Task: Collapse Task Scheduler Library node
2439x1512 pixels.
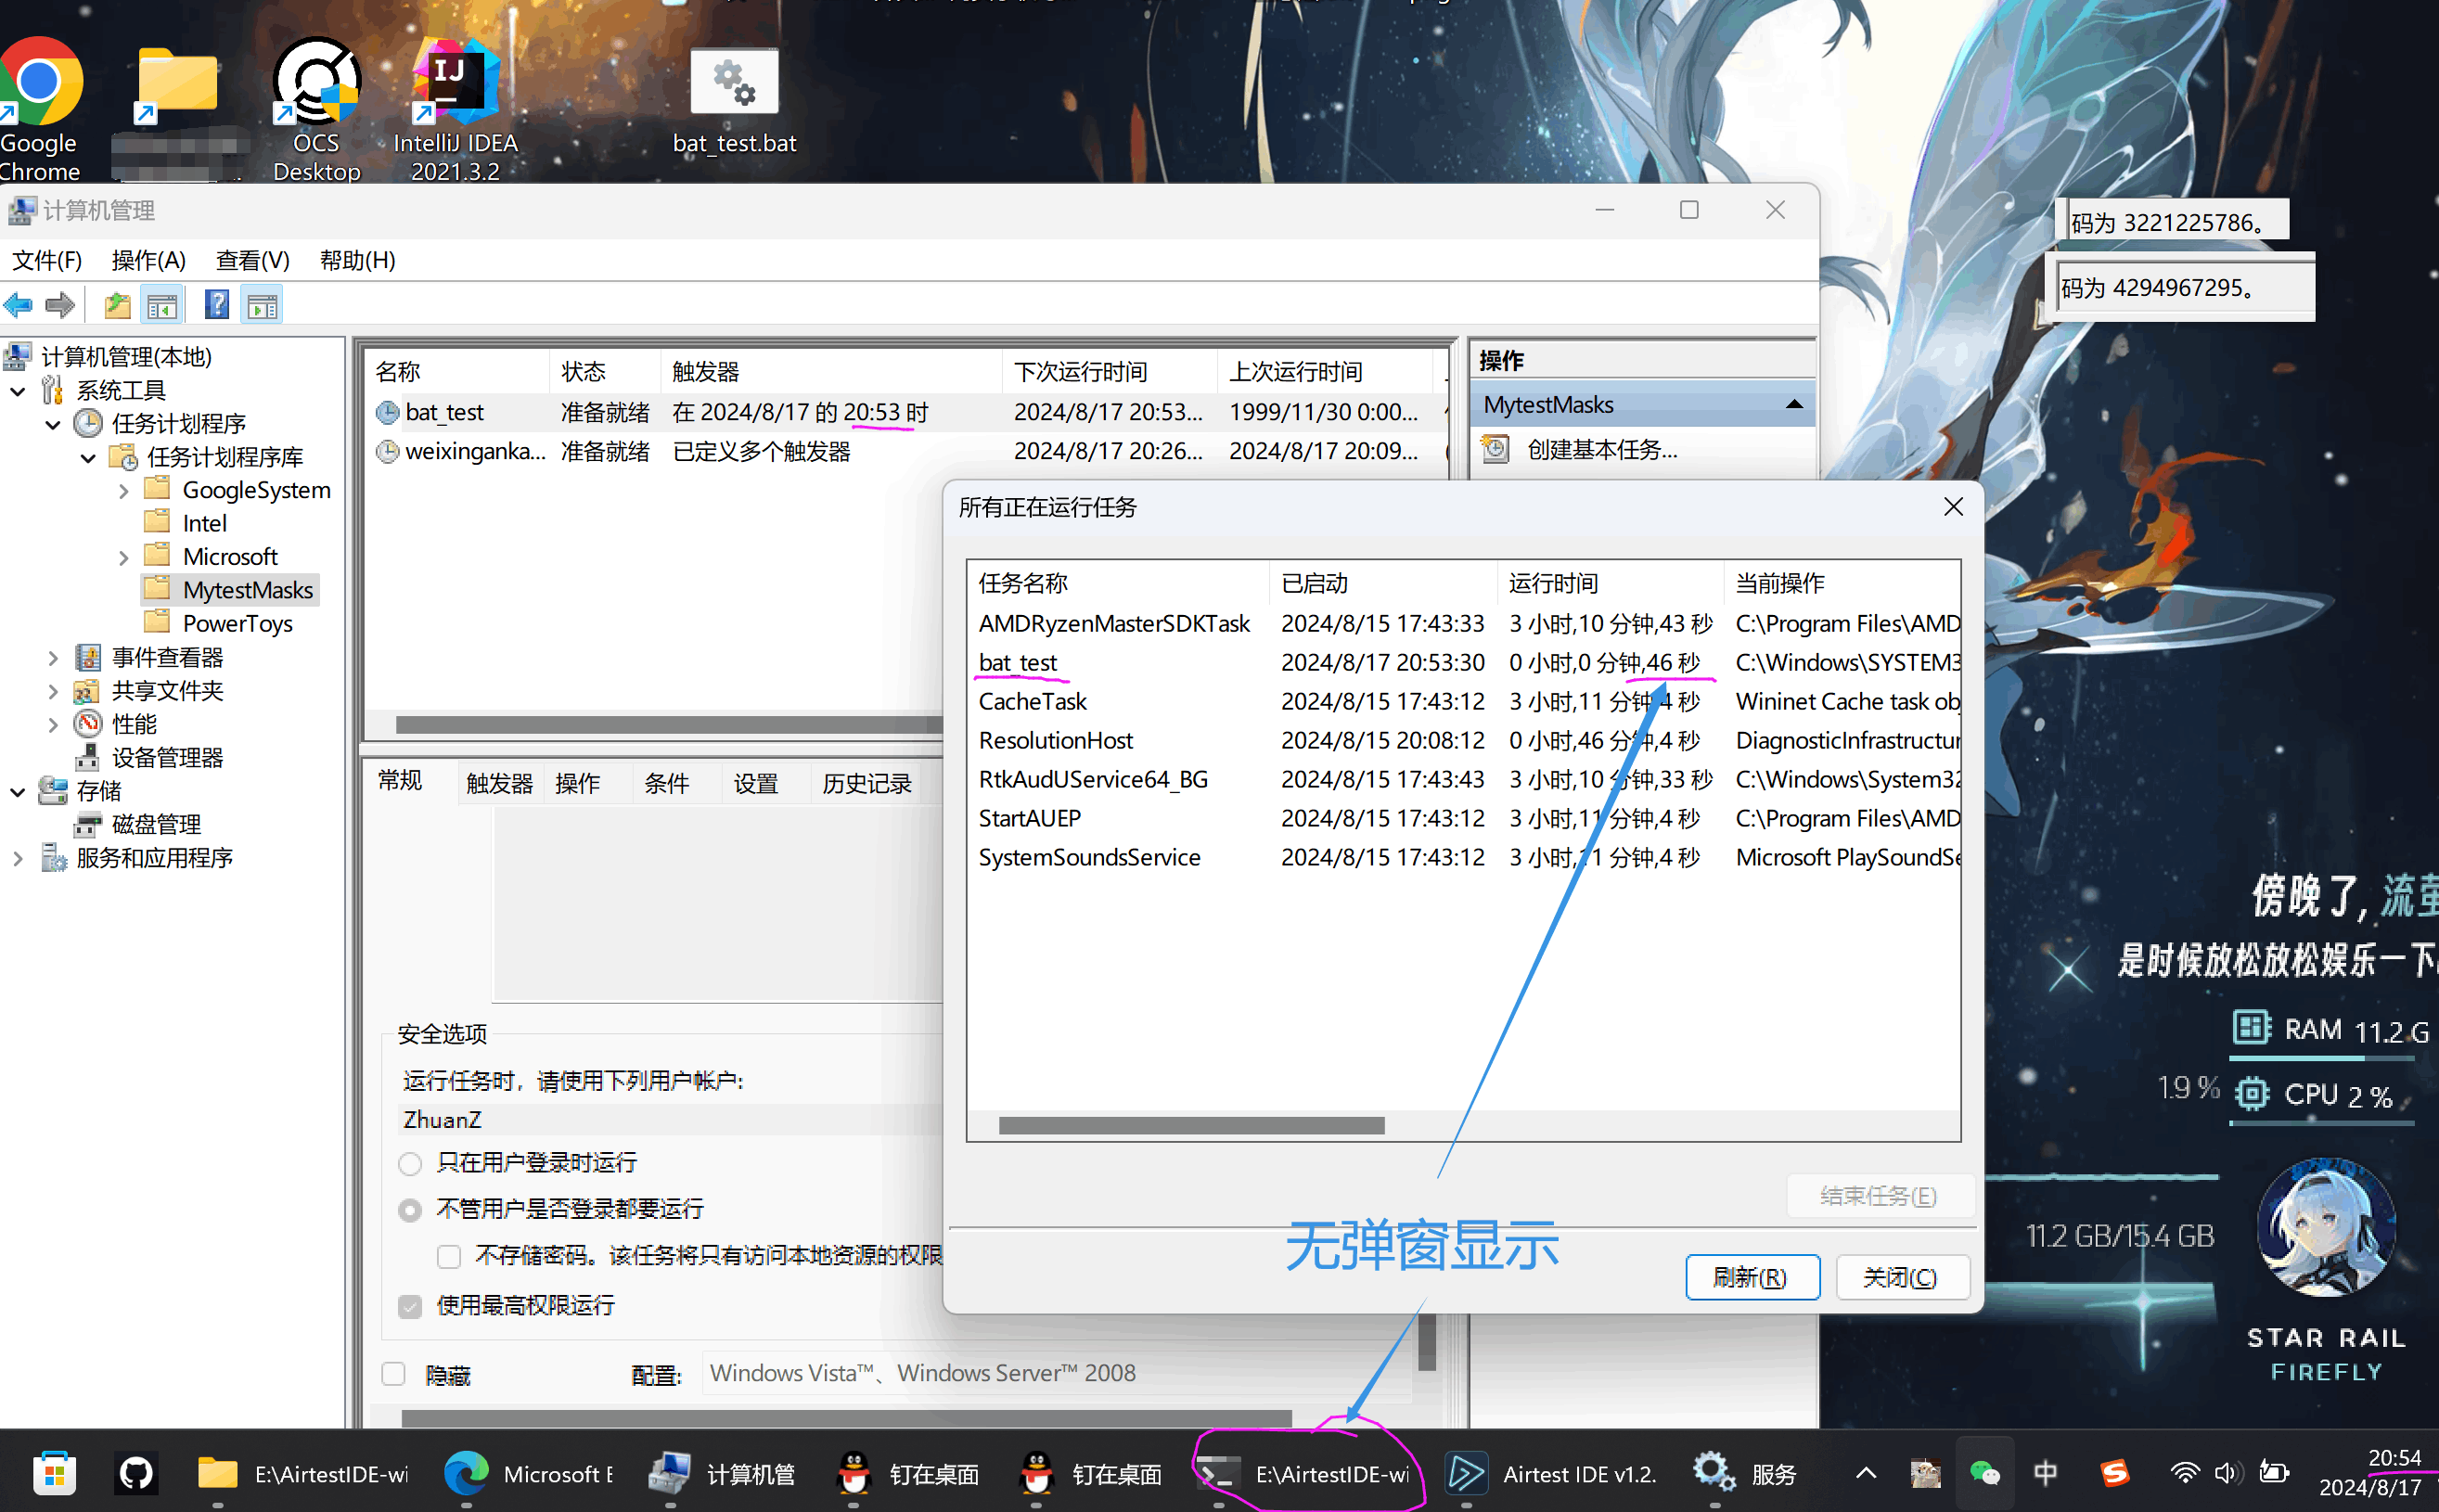Action: pos(88,458)
